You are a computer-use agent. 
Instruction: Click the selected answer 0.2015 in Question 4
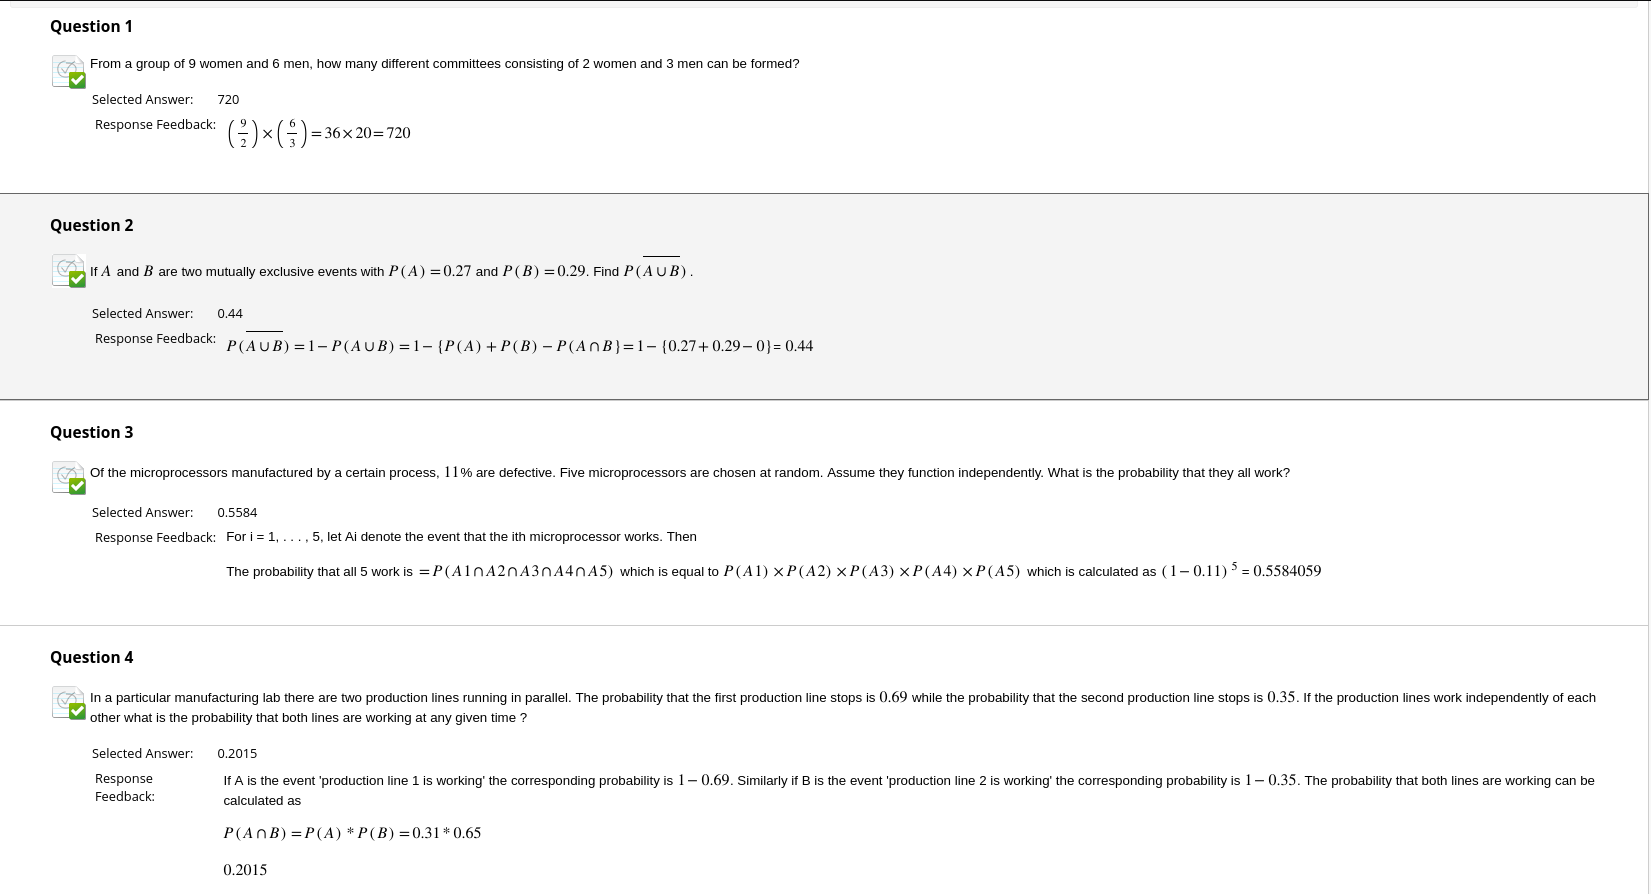pyautogui.click(x=237, y=753)
